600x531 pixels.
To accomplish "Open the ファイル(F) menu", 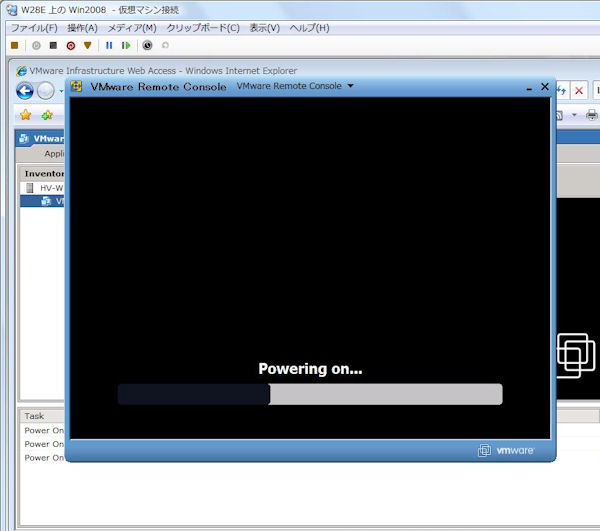I will [x=34, y=28].
